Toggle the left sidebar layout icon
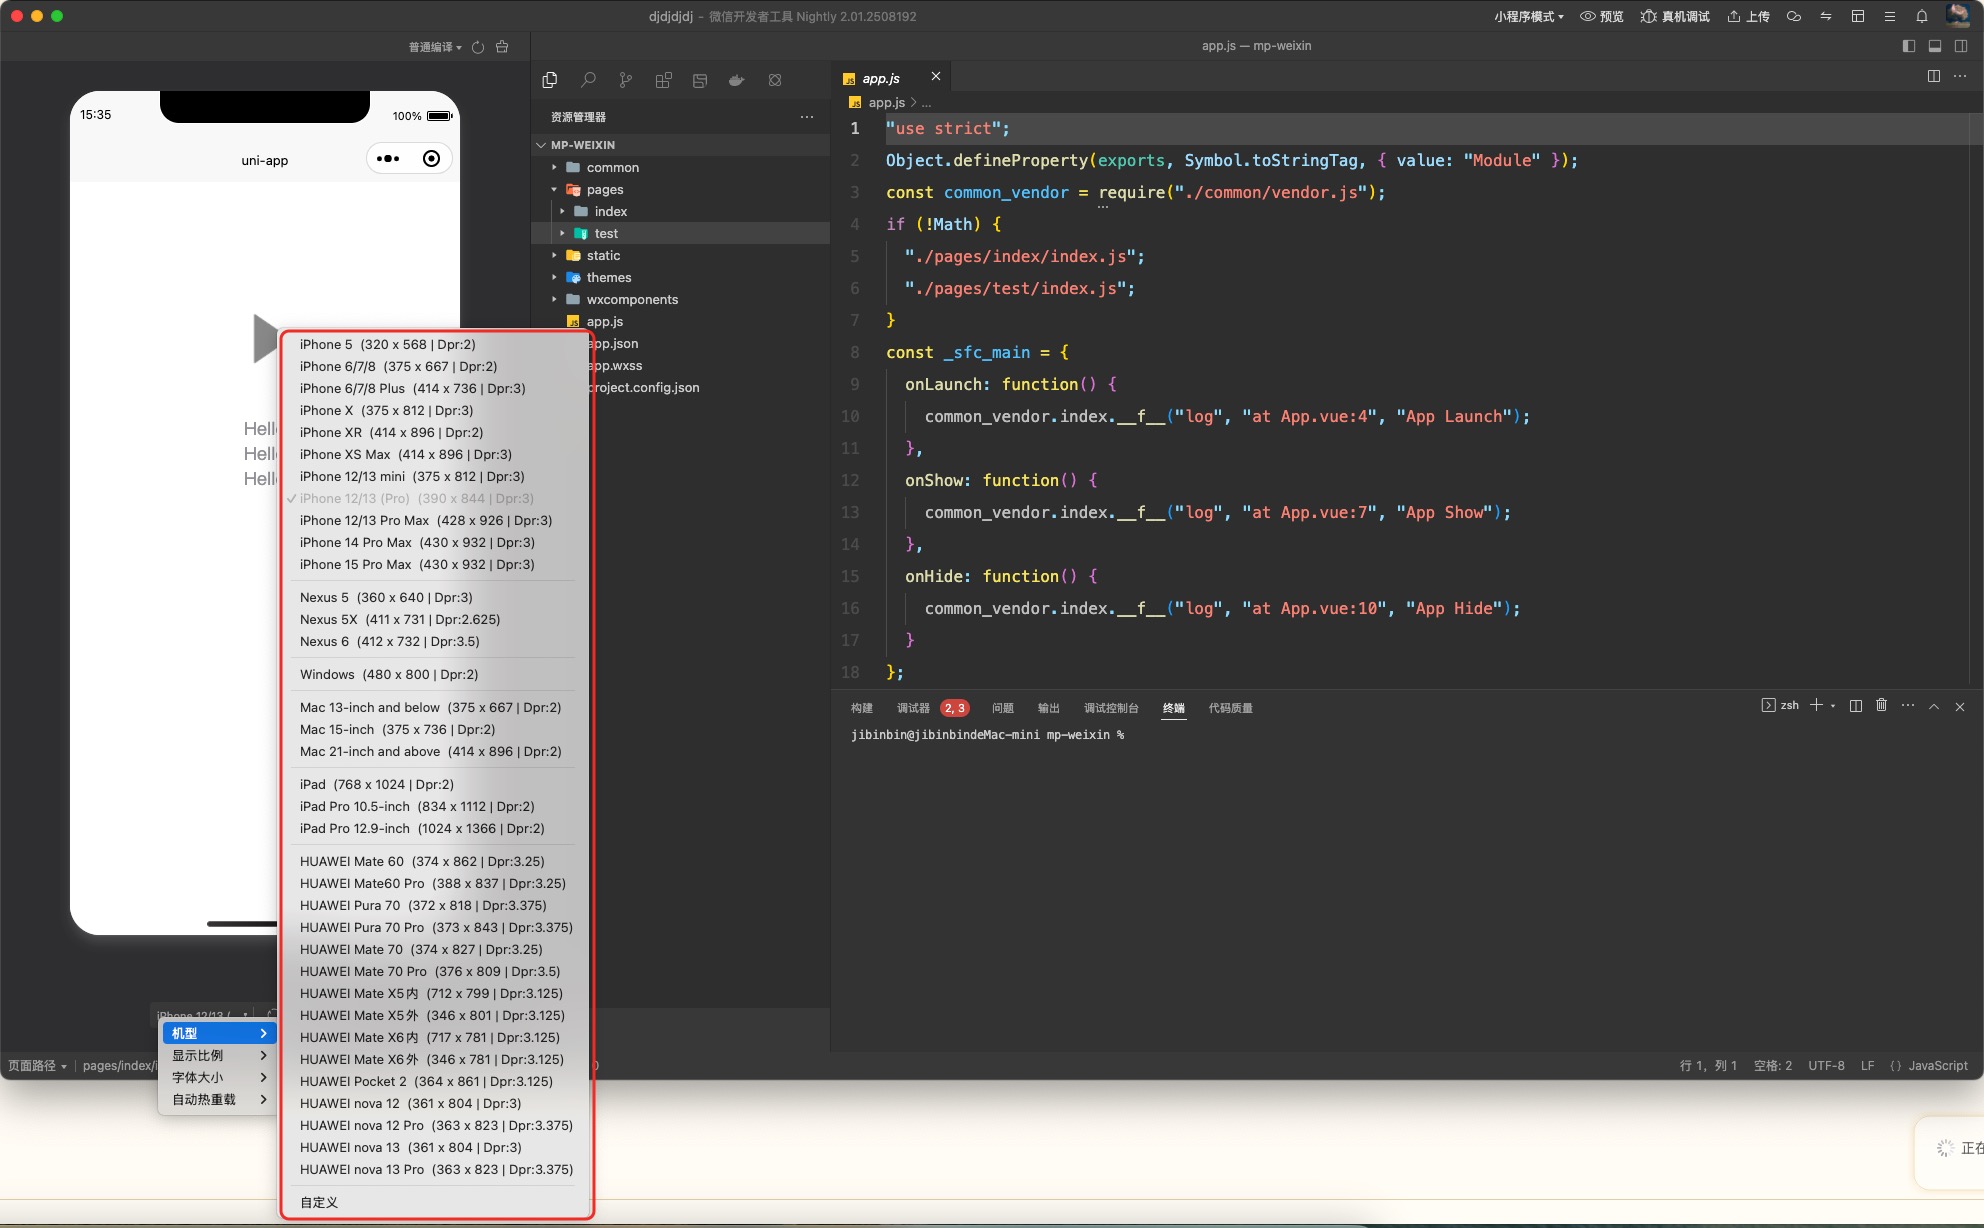 1908,46
